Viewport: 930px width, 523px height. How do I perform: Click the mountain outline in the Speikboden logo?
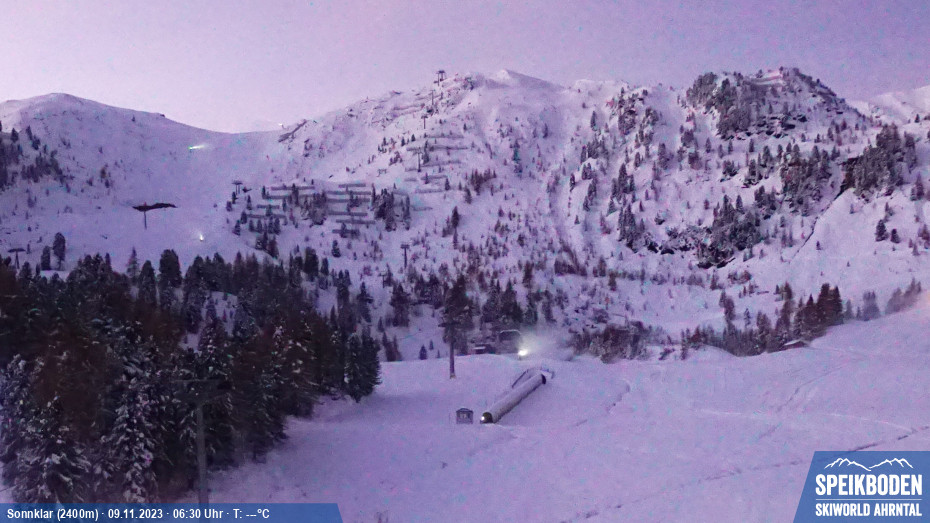click(x=867, y=464)
